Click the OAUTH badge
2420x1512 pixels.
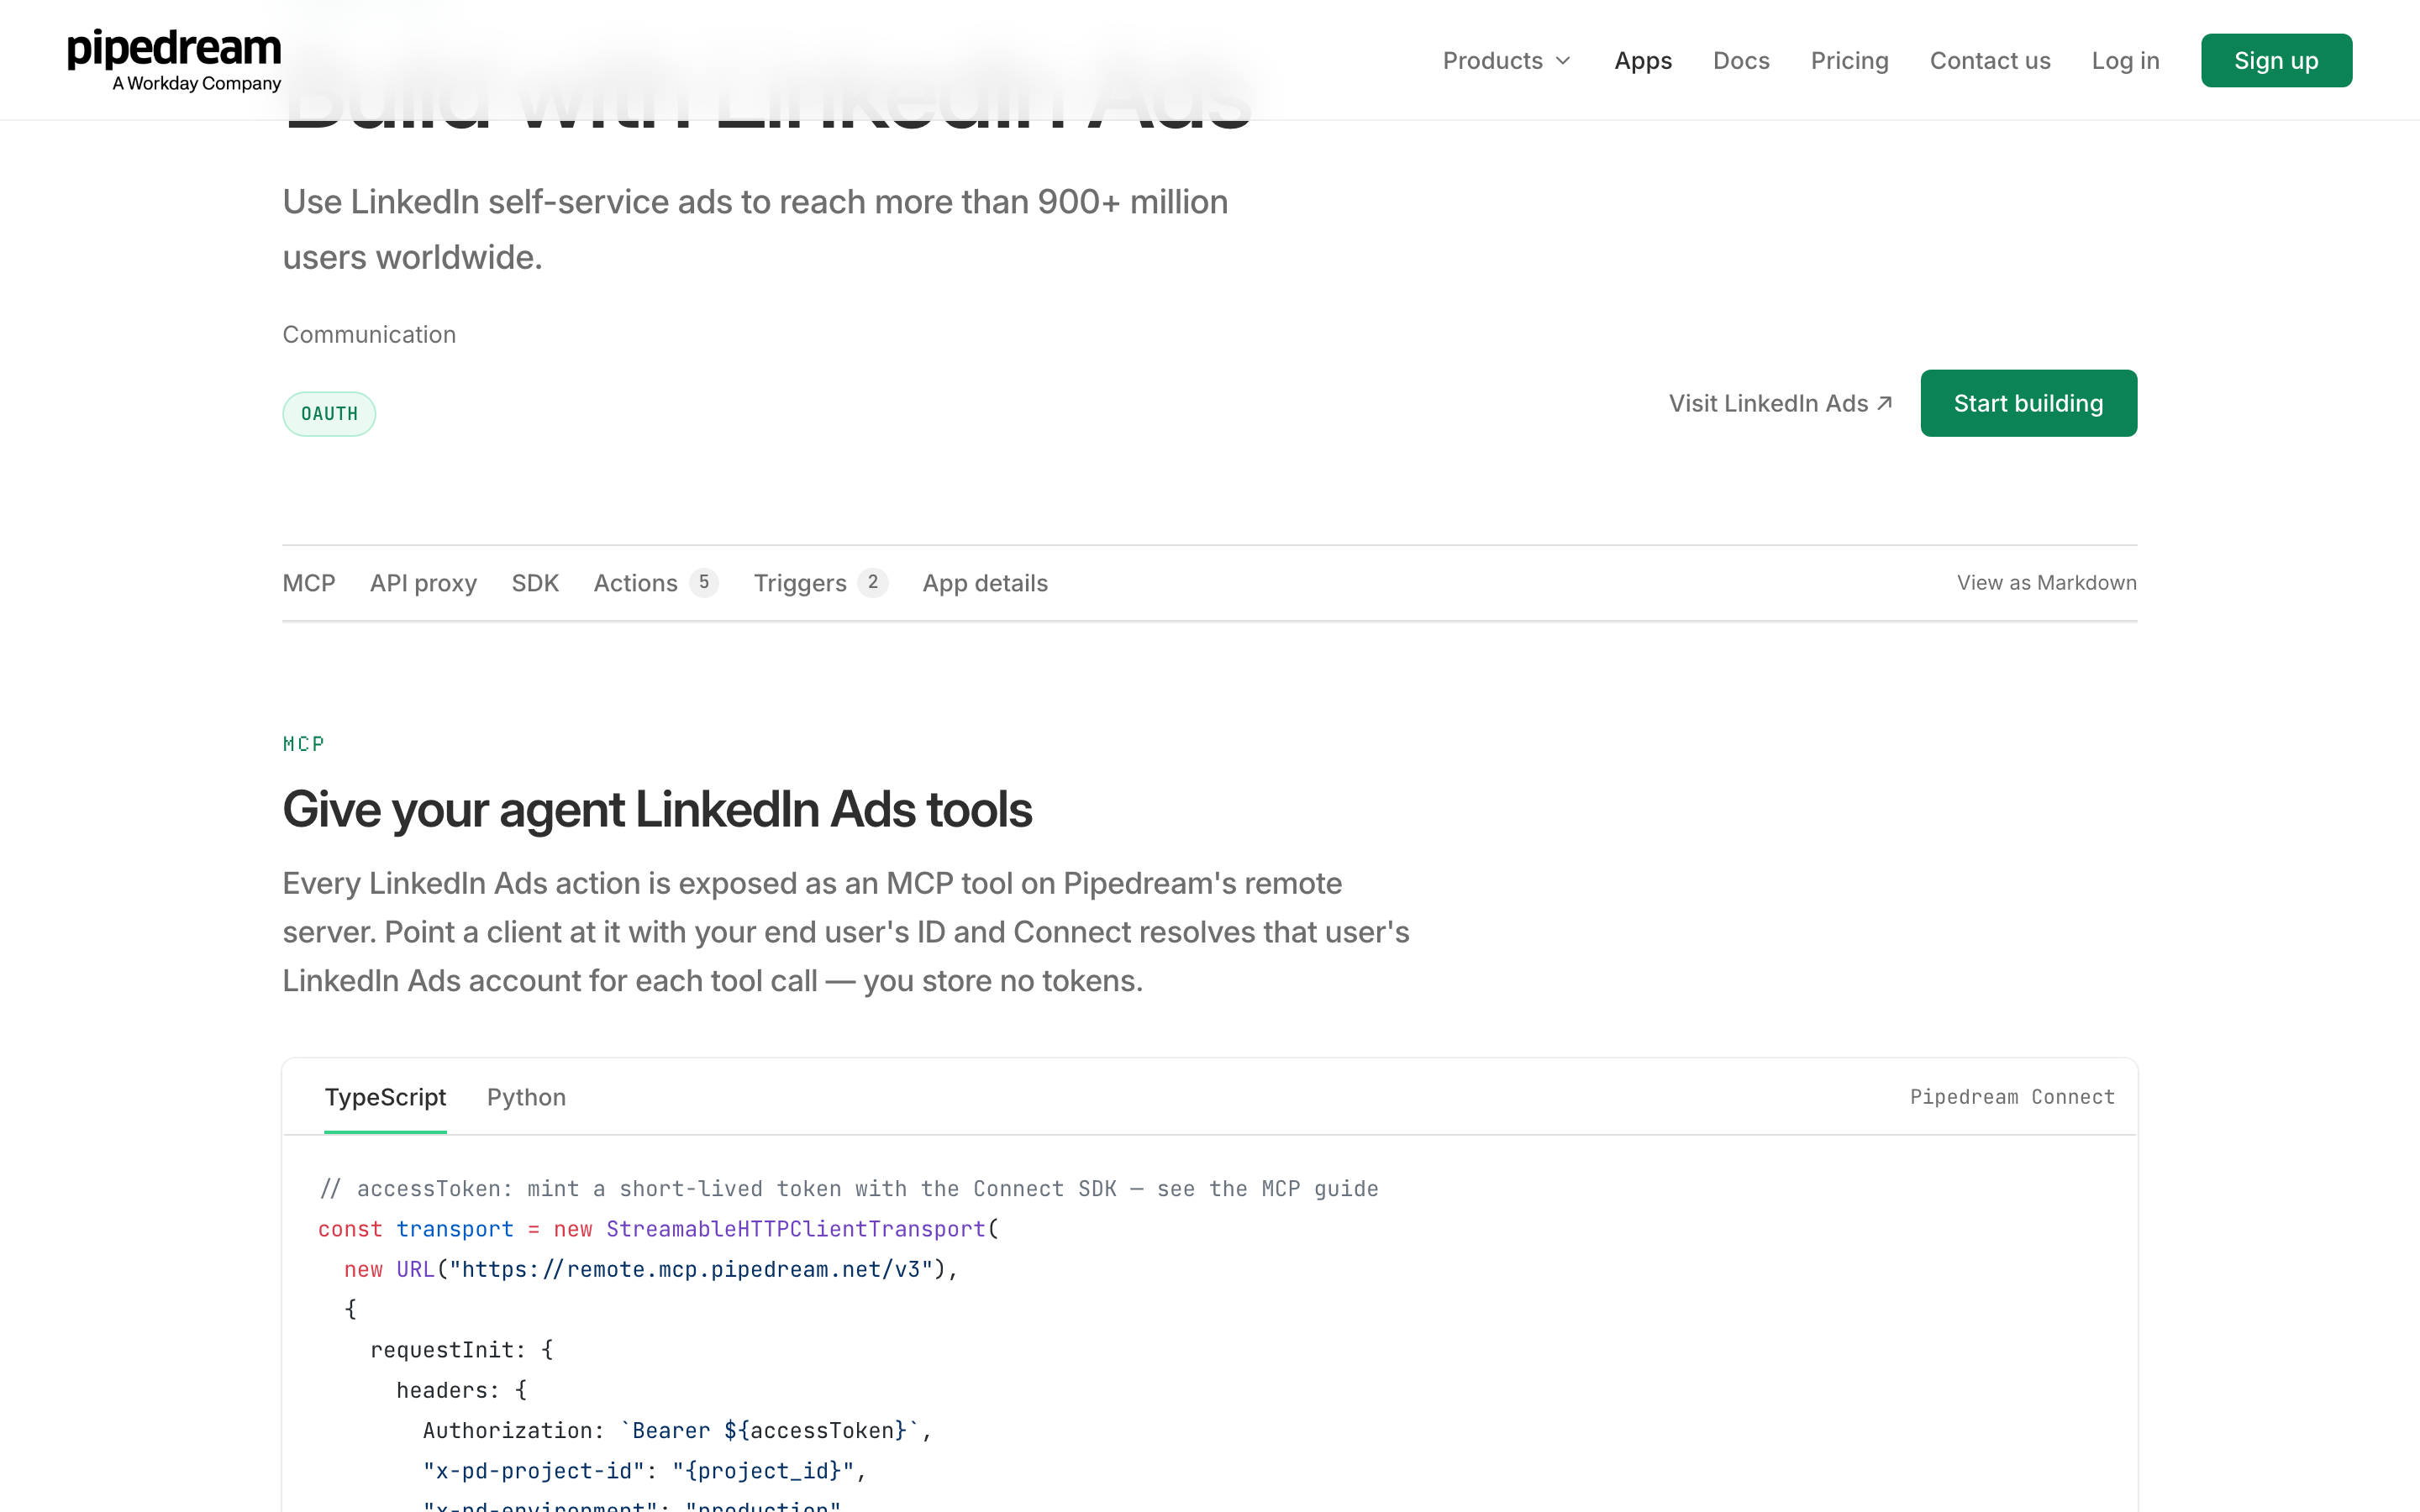click(x=329, y=414)
